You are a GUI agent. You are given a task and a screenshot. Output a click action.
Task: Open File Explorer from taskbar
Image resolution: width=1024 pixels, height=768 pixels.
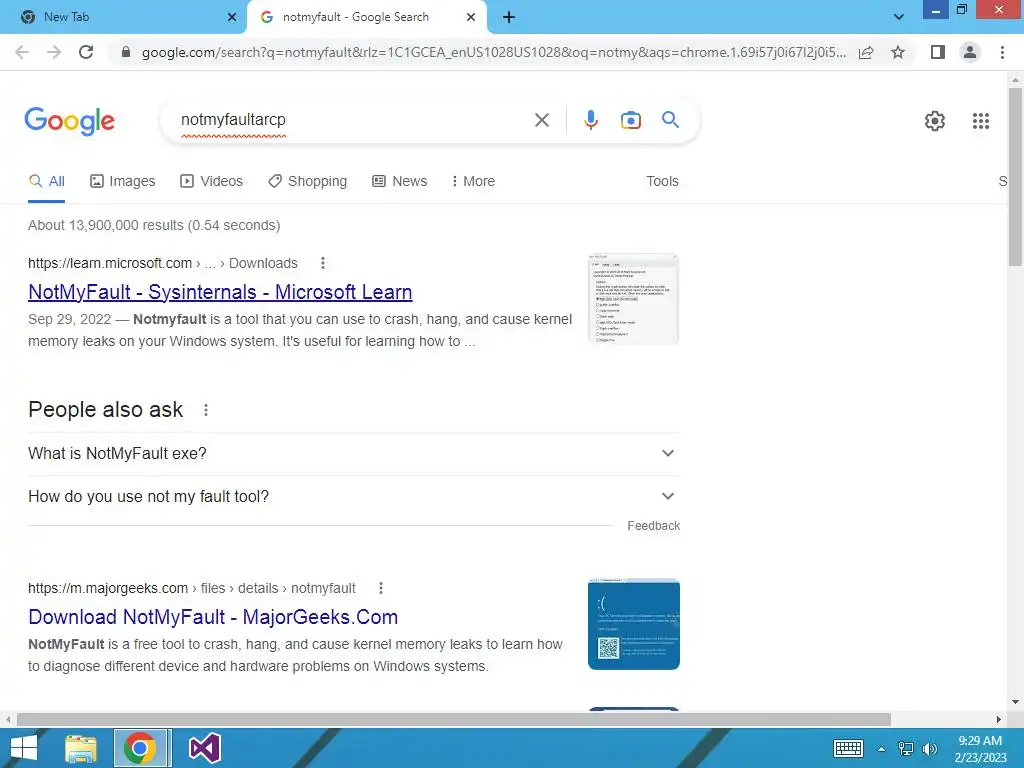81,748
